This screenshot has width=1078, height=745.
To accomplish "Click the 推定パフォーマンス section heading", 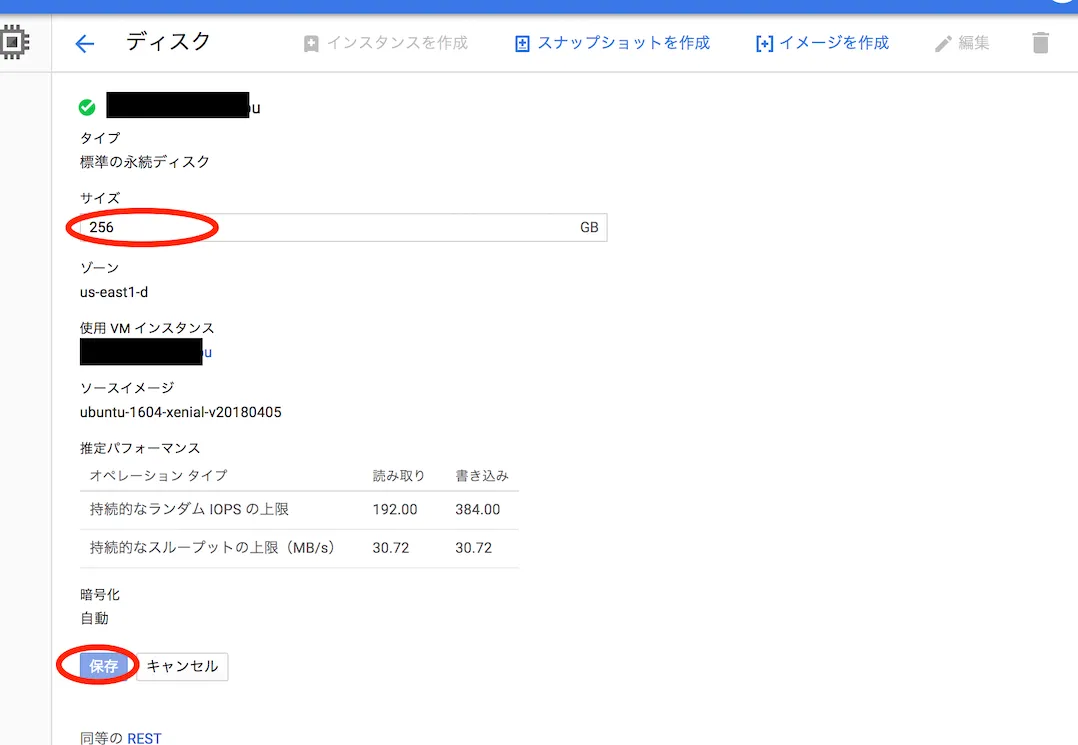I will pos(140,448).
